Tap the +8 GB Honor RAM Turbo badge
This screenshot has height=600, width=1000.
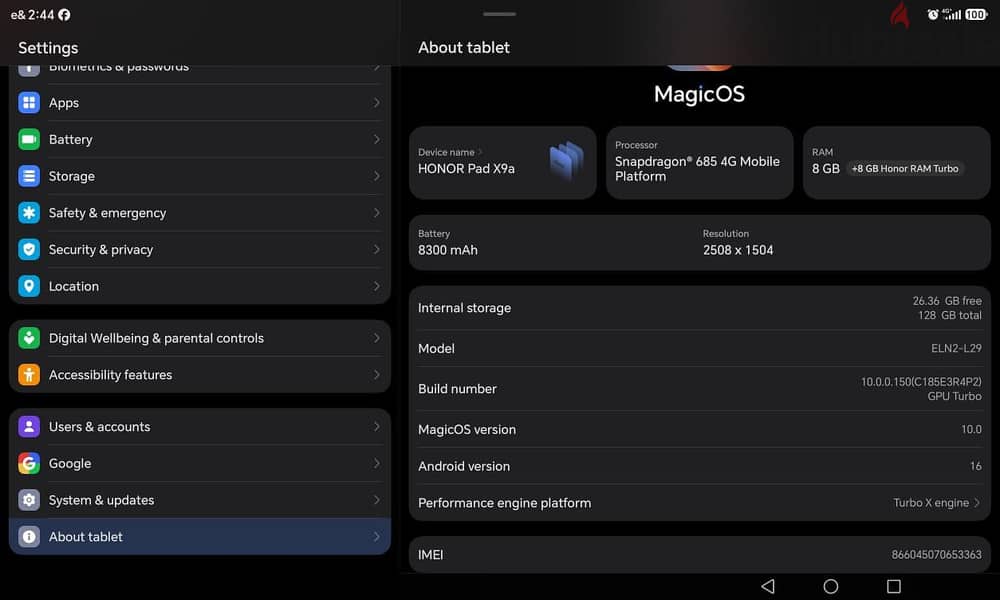tap(905, 169)
